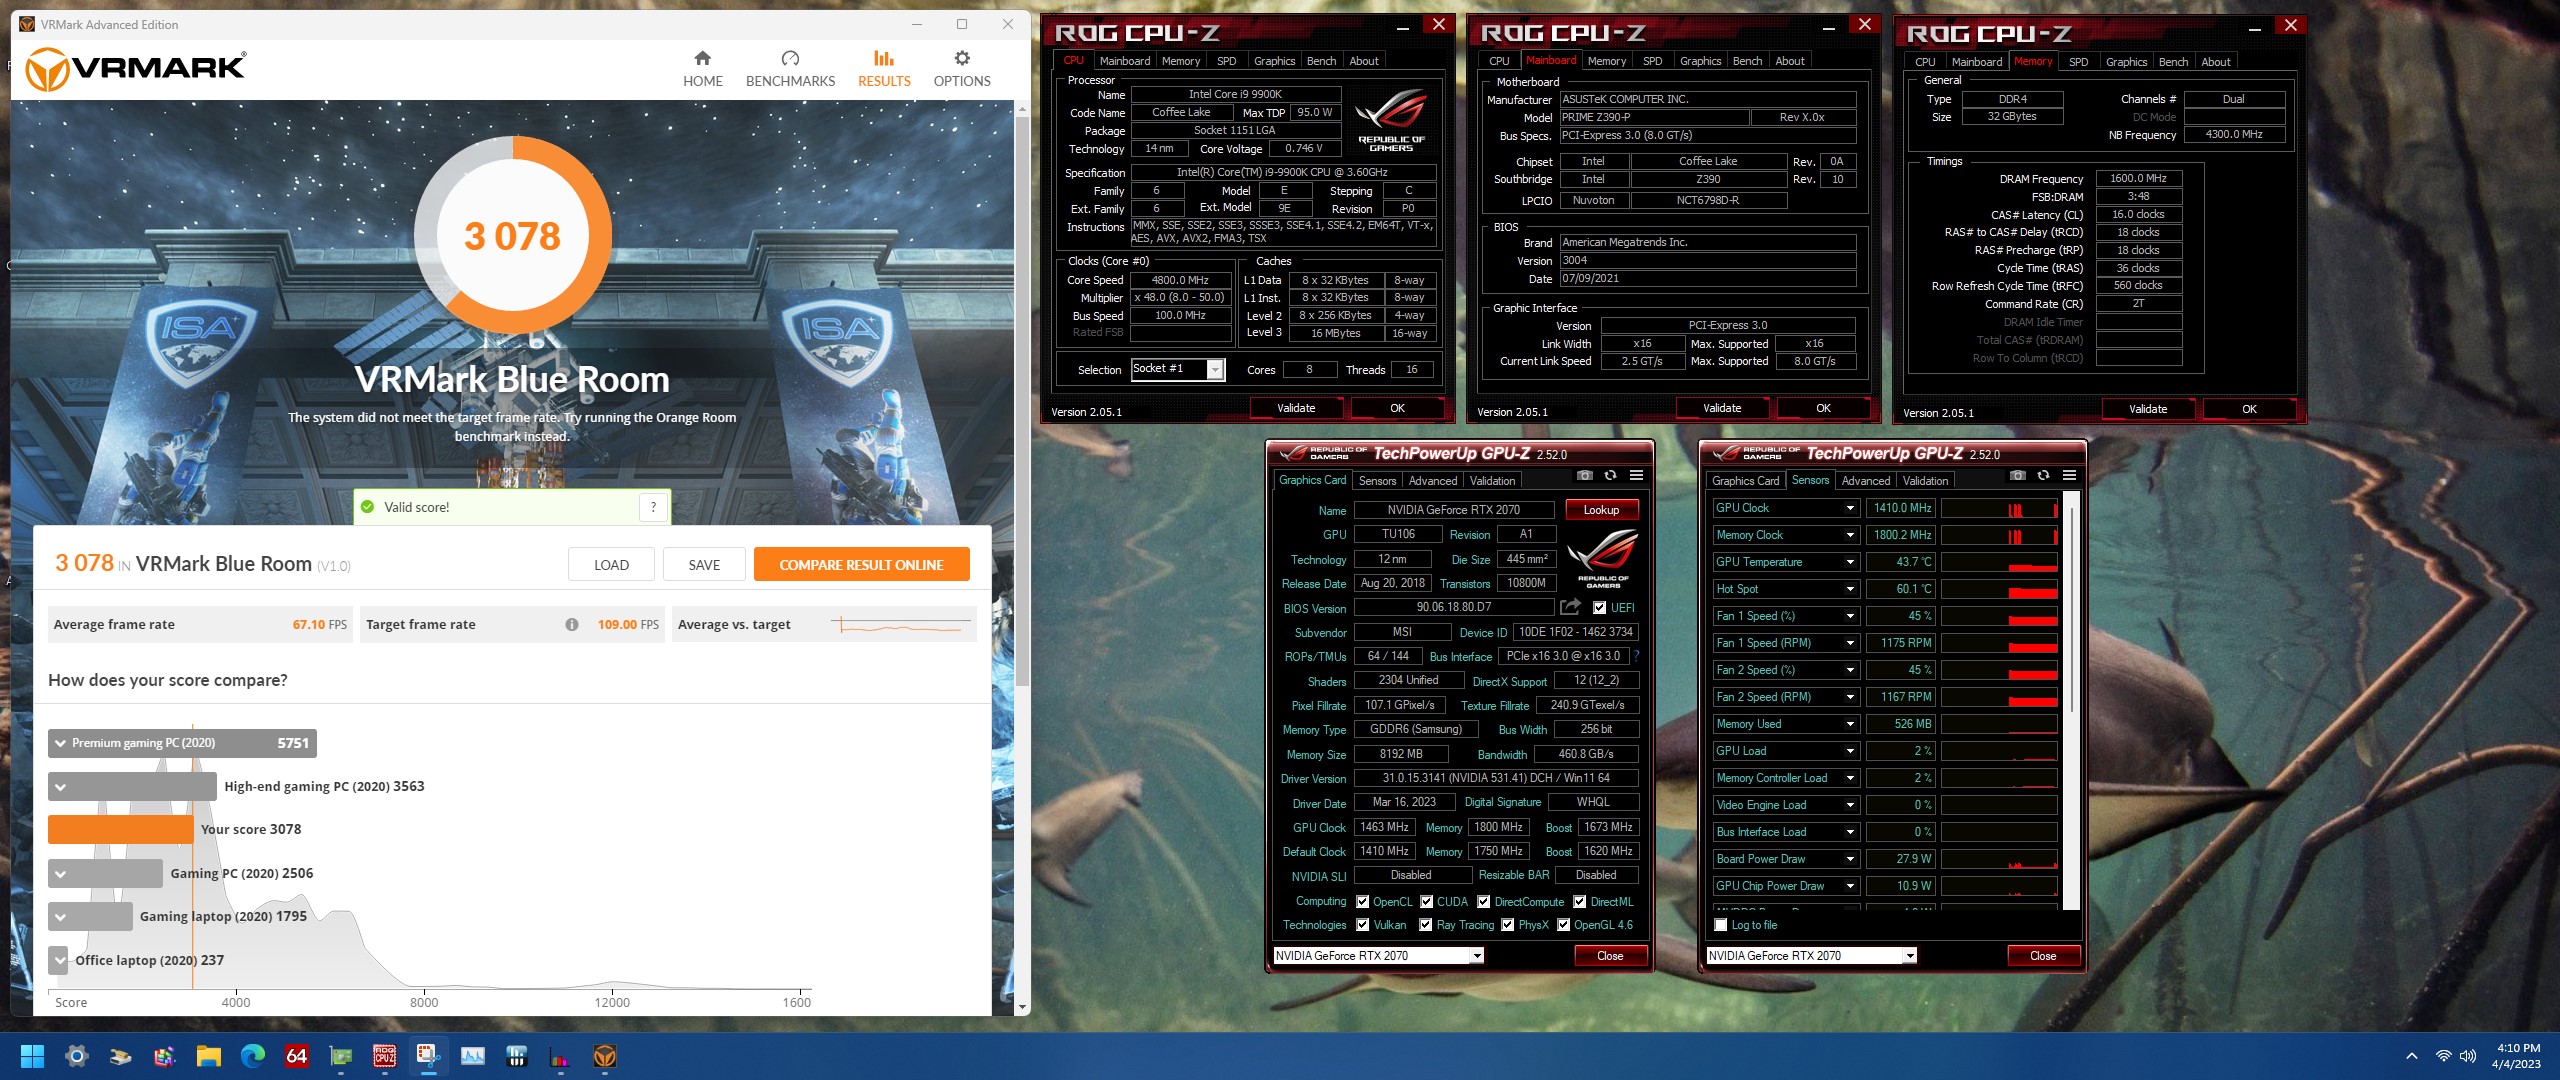
Task: Open hamburger menu in GPU-Z Sensors window
Action: [x=2069, y=476]
